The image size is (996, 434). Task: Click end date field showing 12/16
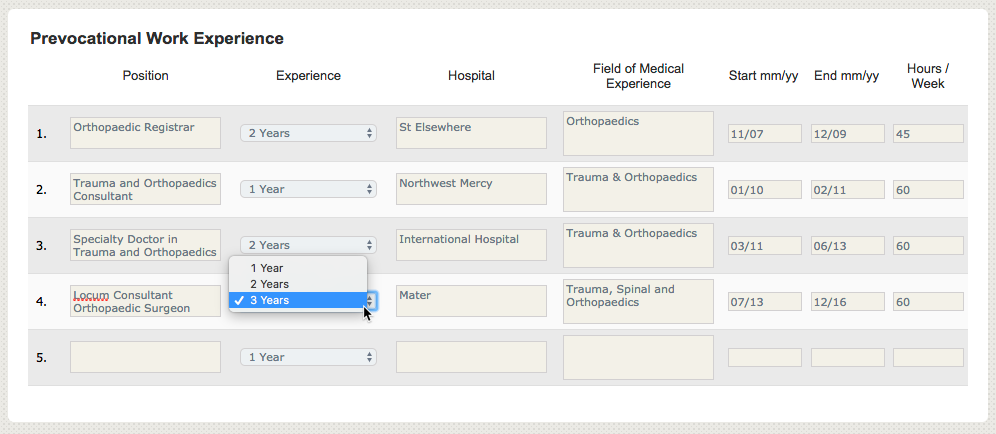tap(847, 301)
